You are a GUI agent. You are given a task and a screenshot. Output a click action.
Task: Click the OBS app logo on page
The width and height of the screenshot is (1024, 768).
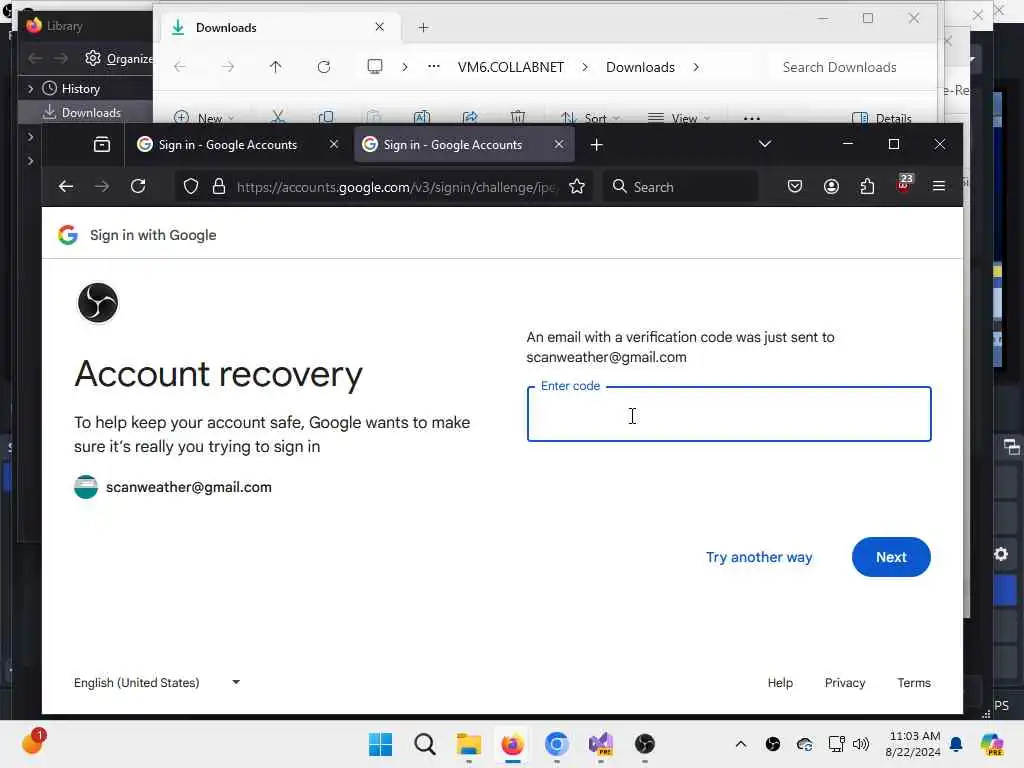click(98, 302)
